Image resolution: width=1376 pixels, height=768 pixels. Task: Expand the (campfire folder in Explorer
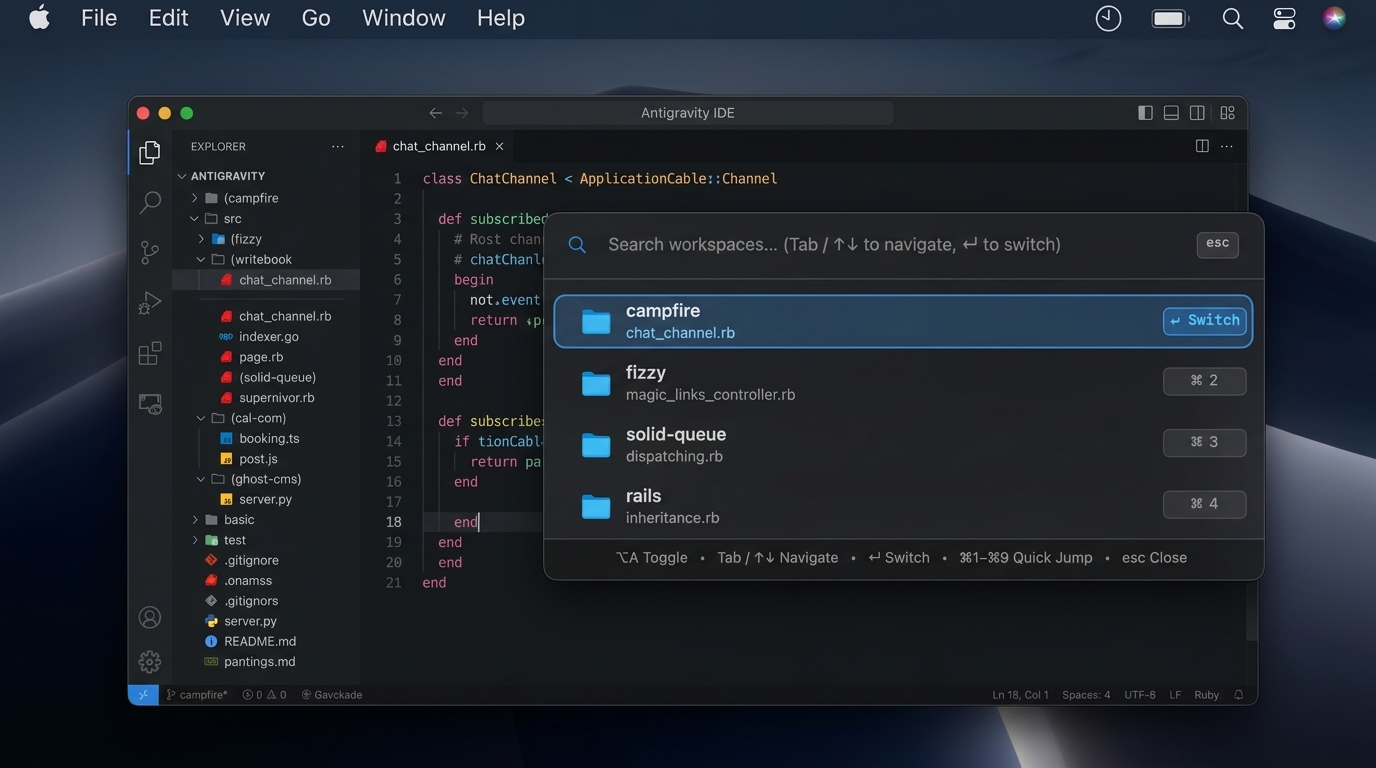coord(194,198)
